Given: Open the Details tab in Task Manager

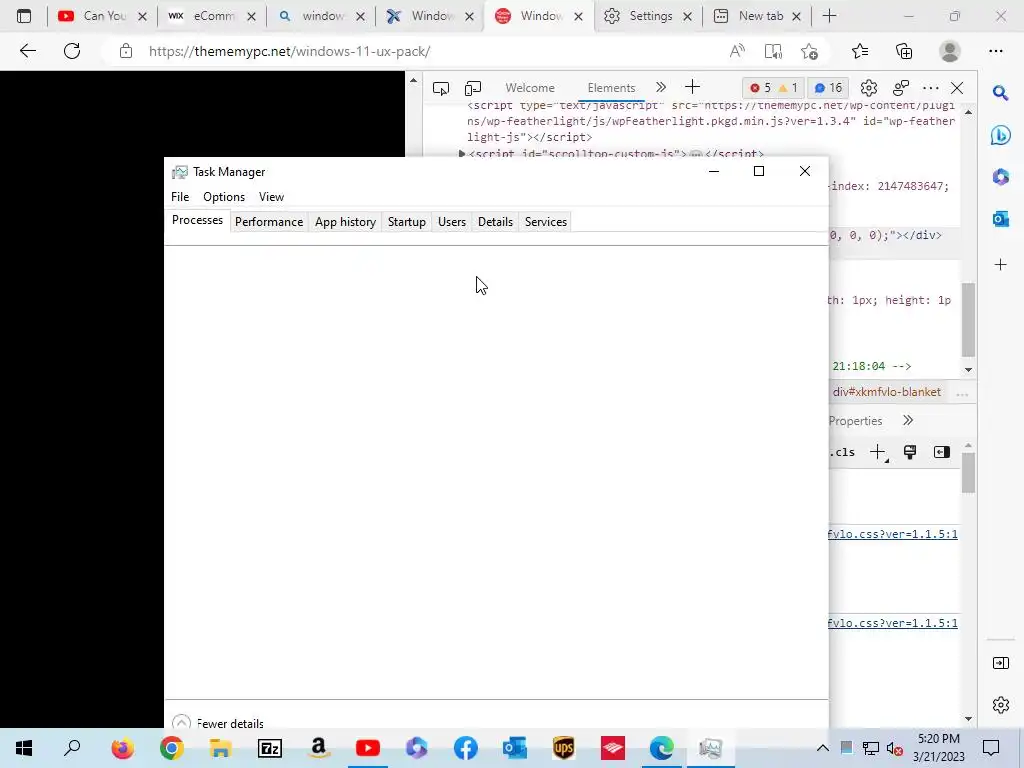Looking at the screenshot, I should tap(495, 222).
